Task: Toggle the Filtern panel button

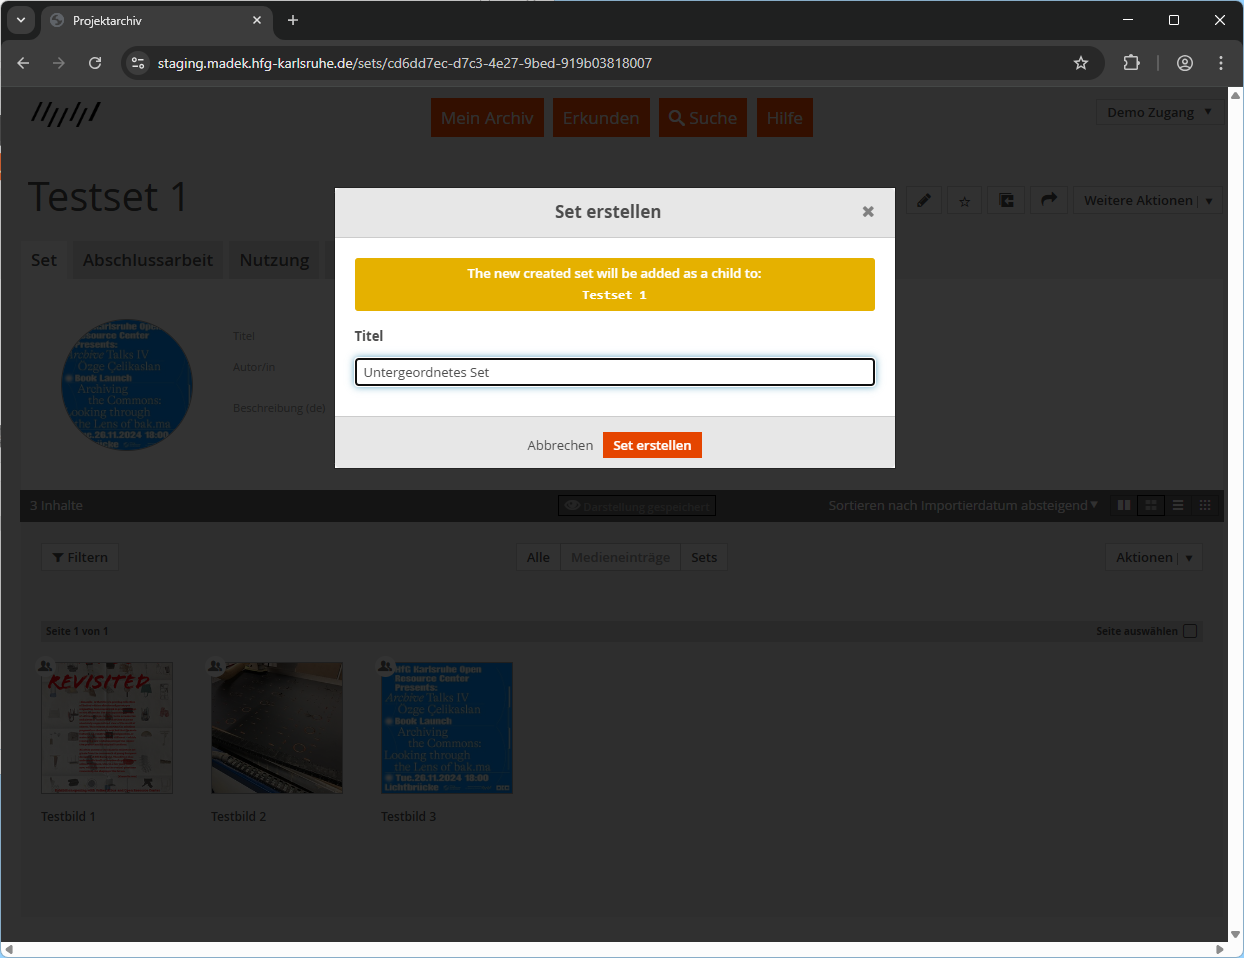Action: tap(80, 557)
